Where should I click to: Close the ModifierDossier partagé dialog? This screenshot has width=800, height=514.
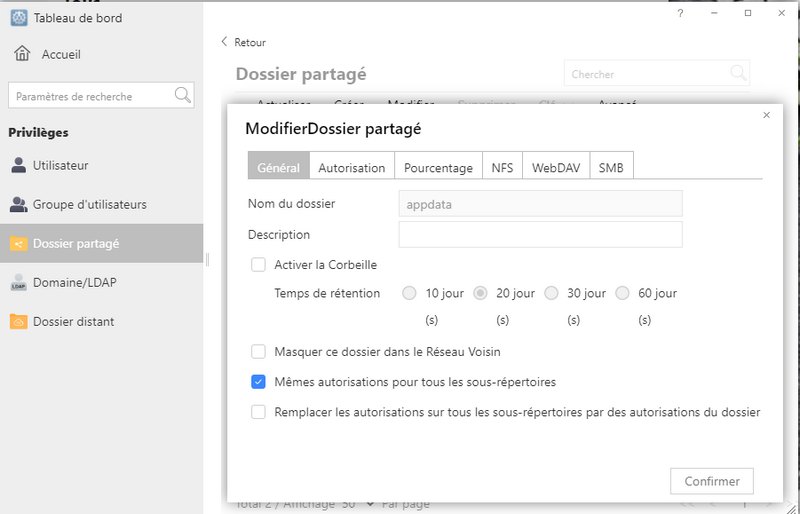click(x=766, y=116)
